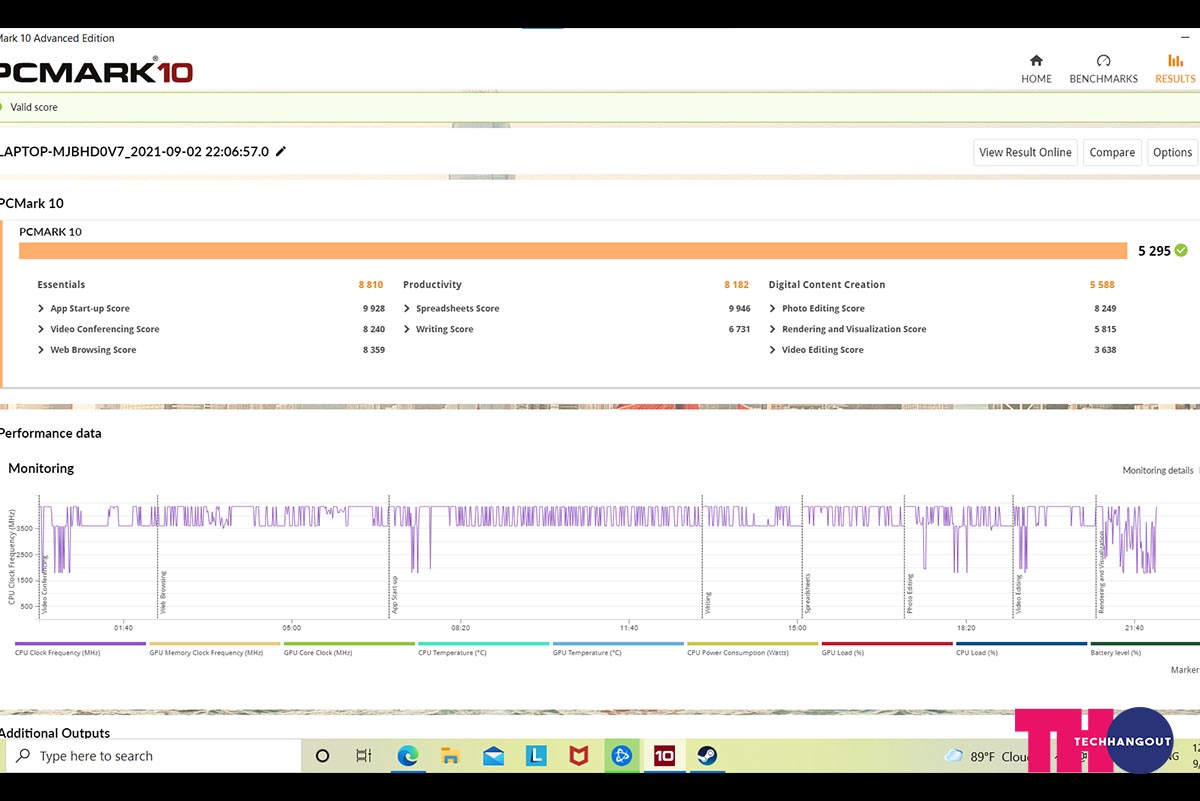Image resolution: width=1200 pixels, height=801 pixels.
Task: Click the Writing value 6 731
Action: coord(739,329)
